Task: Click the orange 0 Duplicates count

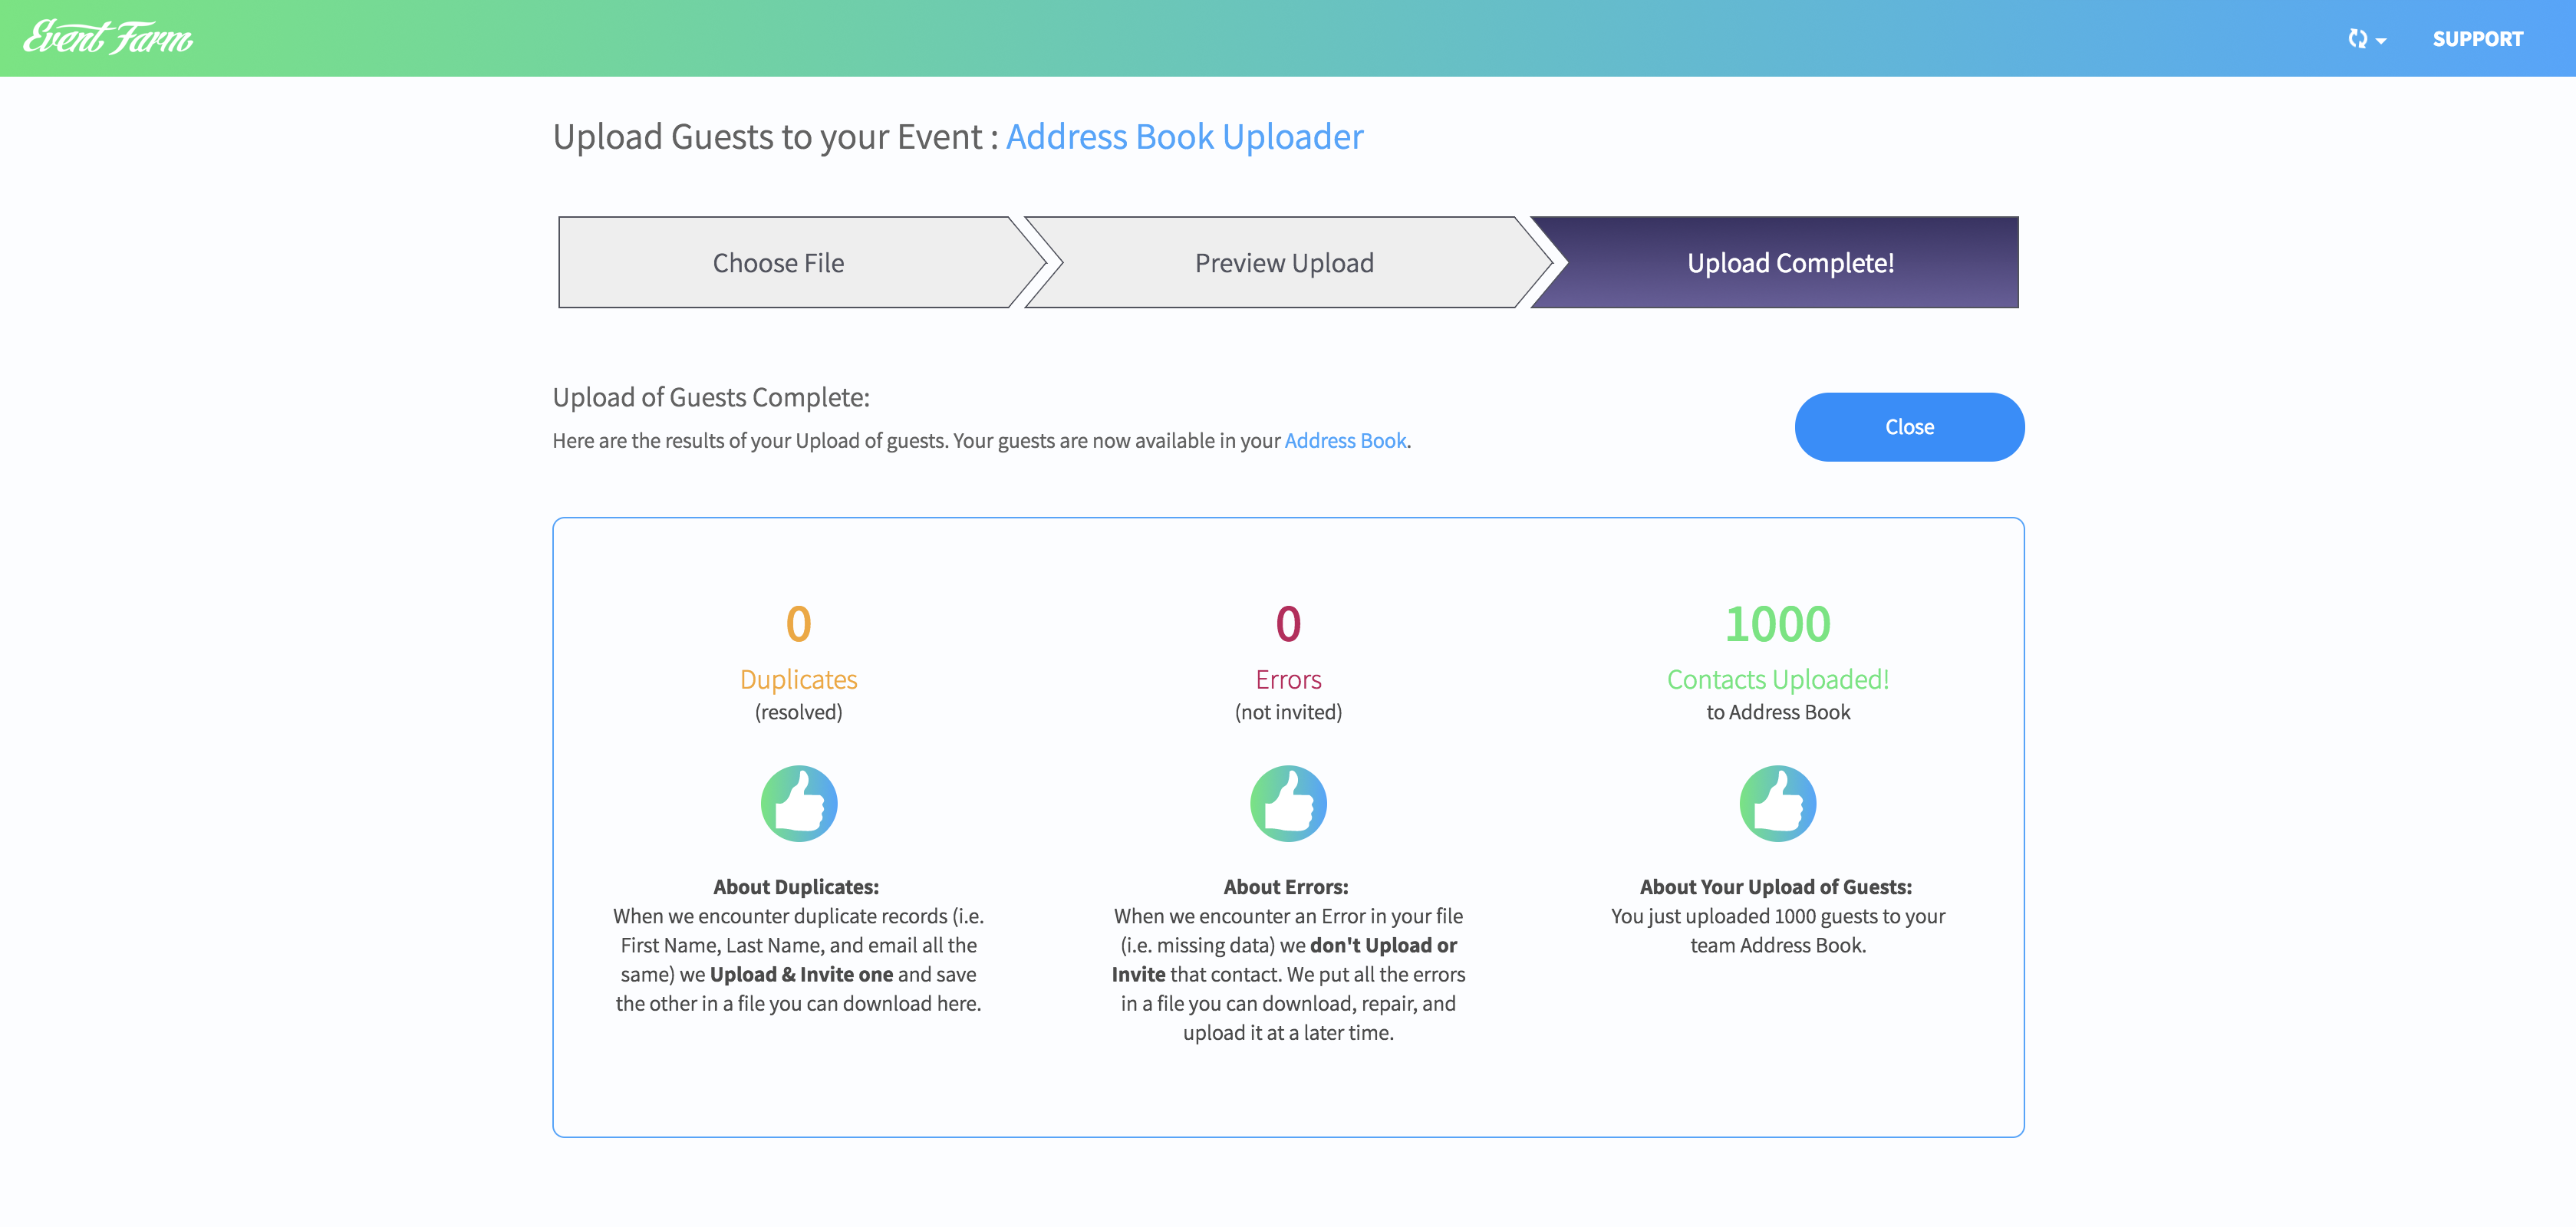Action: (799, 624)
